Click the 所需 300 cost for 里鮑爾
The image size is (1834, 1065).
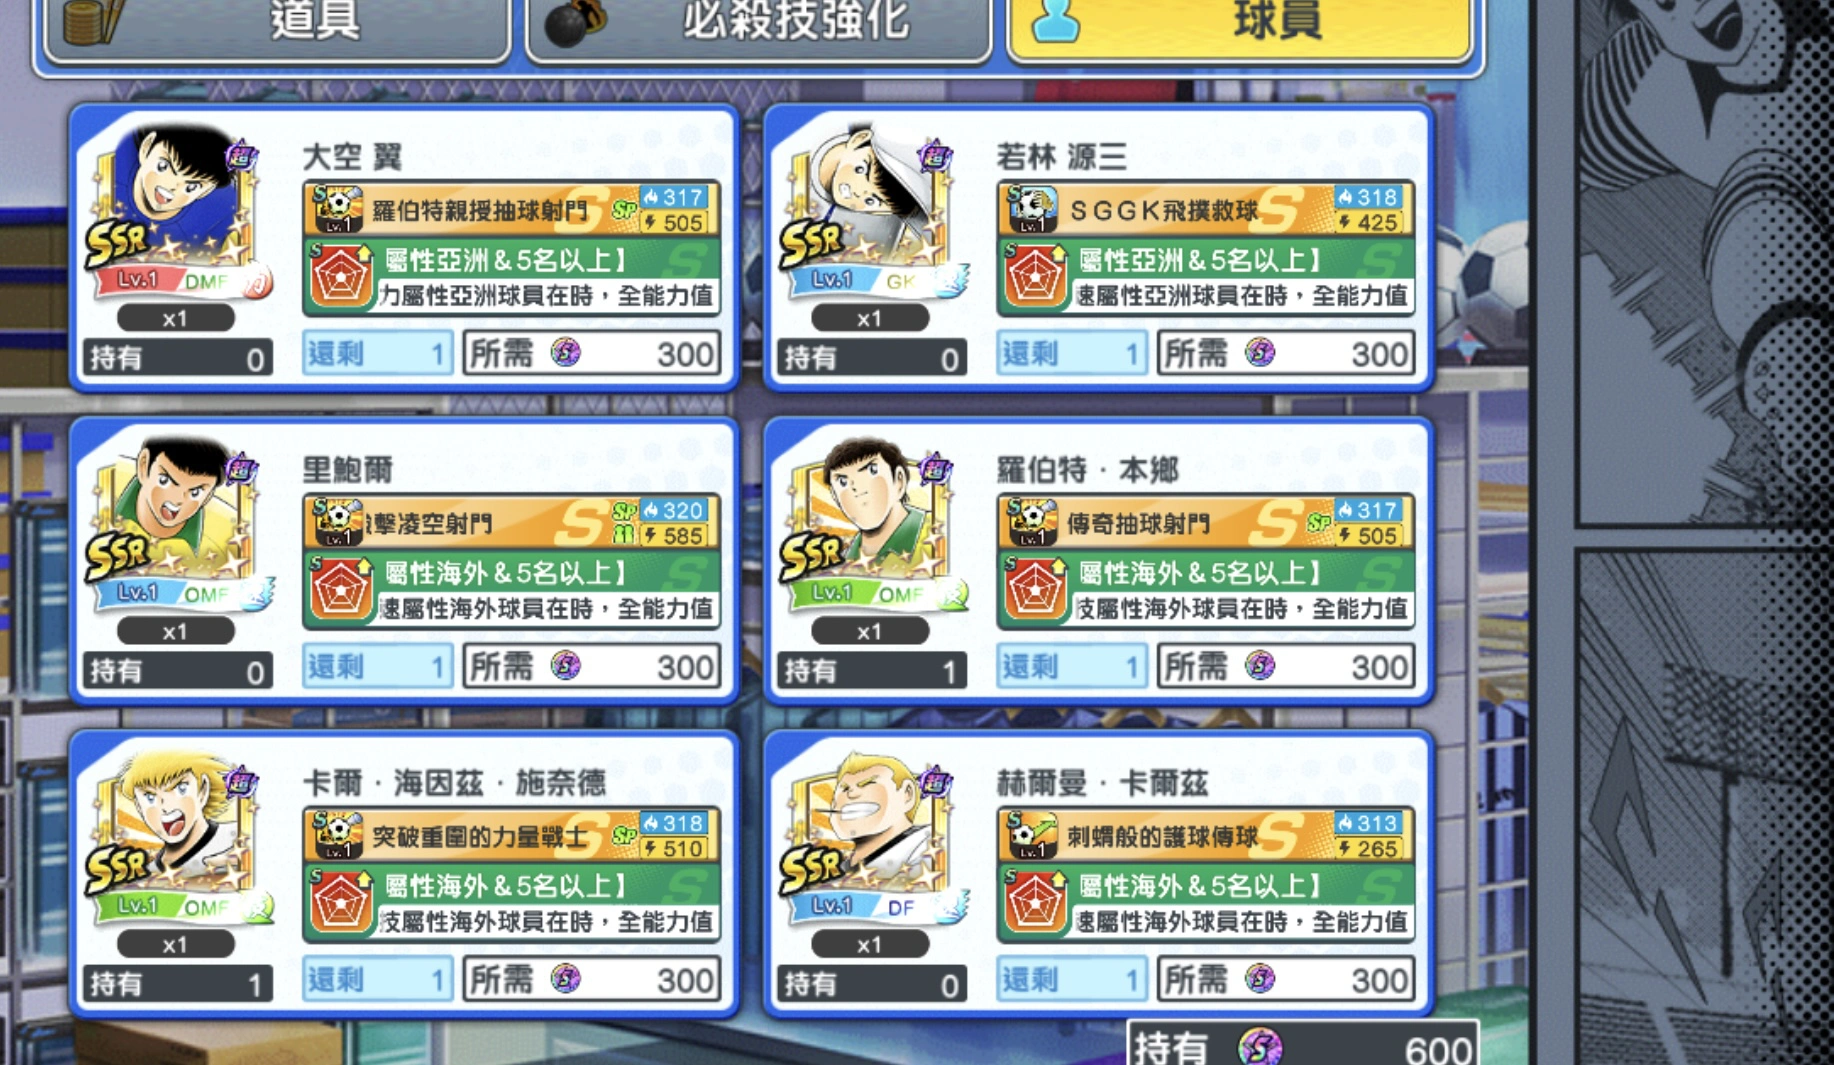592,666
